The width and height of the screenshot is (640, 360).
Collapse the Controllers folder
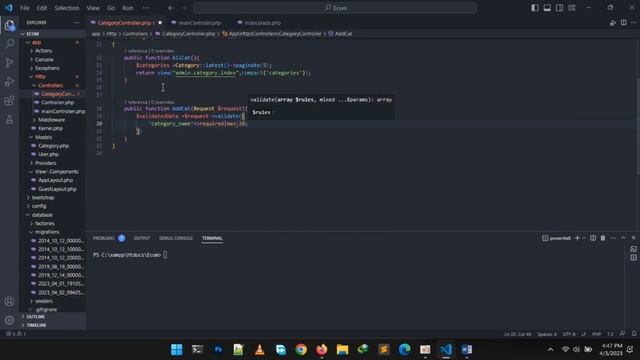point(51,85)
